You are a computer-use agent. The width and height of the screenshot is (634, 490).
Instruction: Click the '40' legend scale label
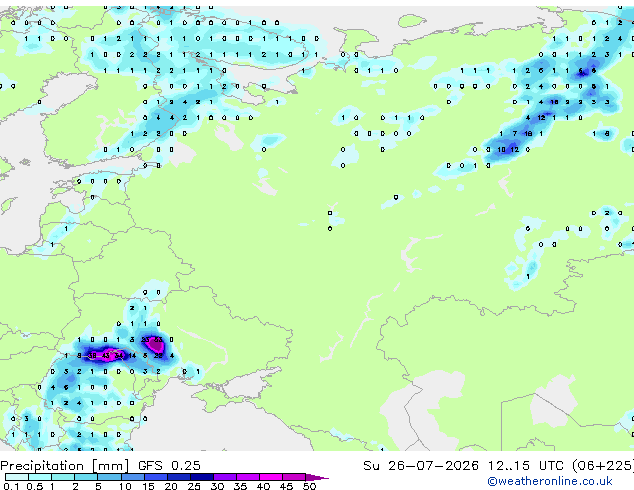264,486
